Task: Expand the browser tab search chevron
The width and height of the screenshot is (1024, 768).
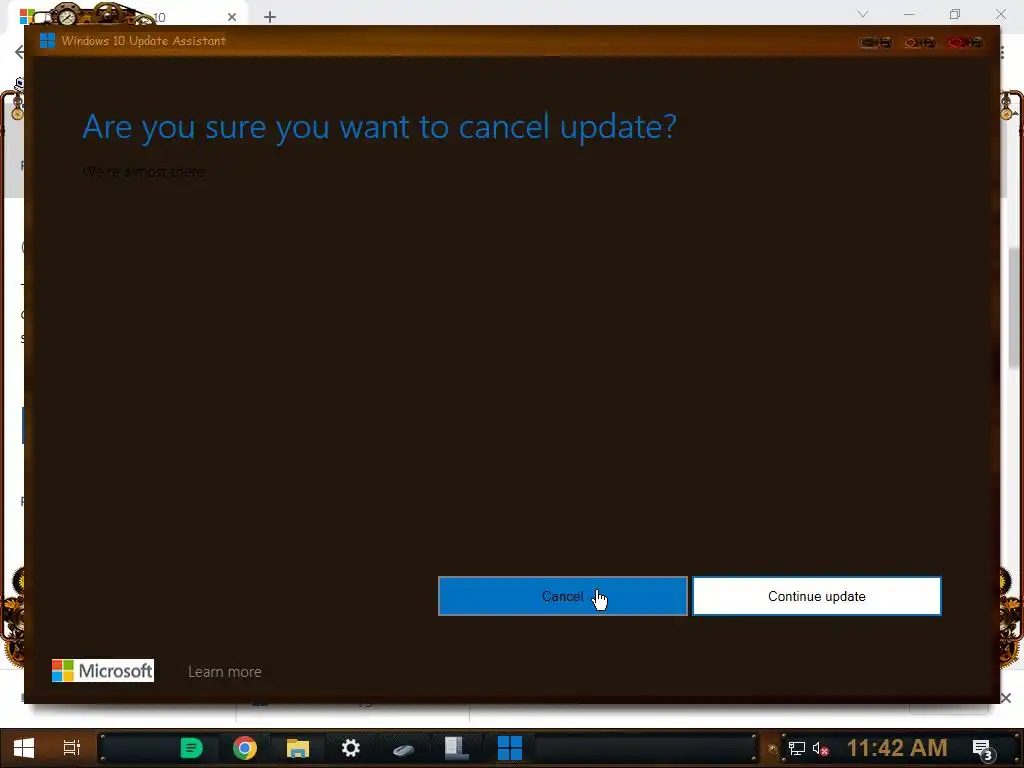Action: coord(863,14)
